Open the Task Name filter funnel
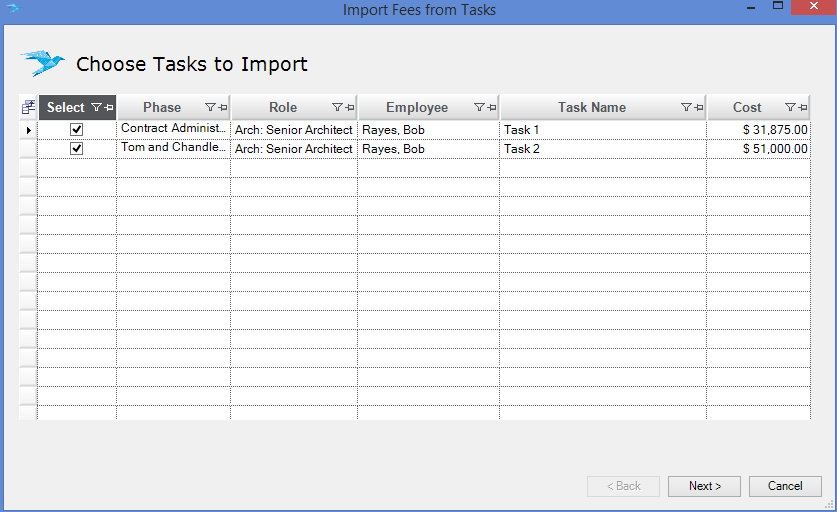Viewport: 837px width, 512px height. pyautogui.click(x=686, y=107)
